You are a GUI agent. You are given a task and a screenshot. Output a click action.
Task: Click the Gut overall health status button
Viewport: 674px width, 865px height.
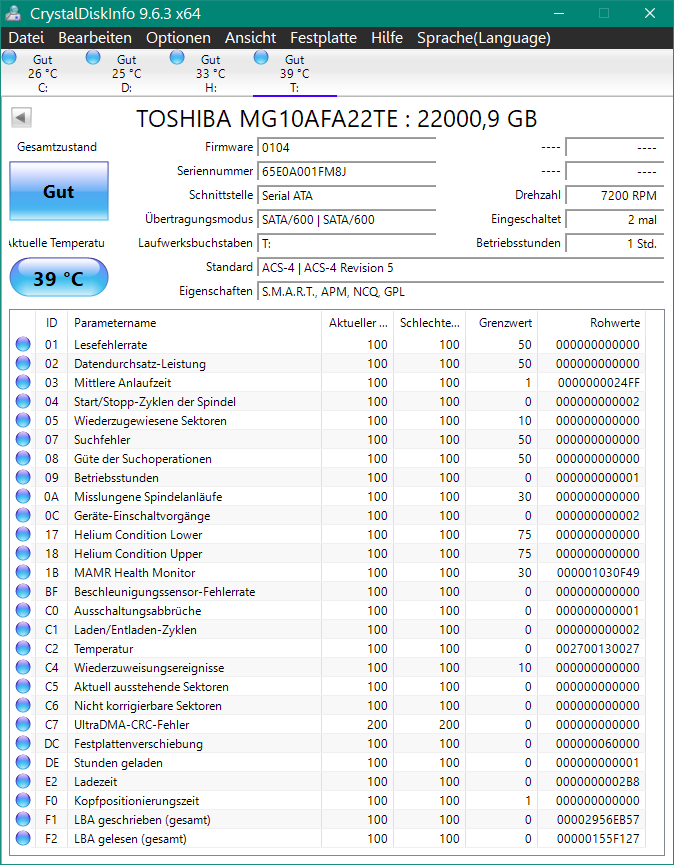59,191
